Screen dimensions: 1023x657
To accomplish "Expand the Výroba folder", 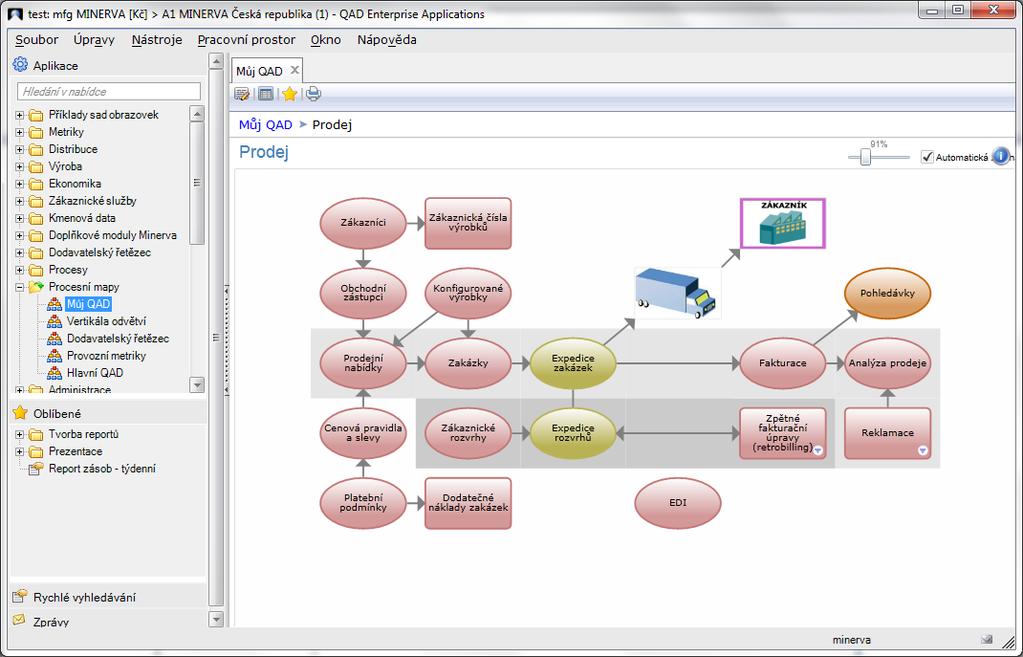I will (x=20, y=166).
